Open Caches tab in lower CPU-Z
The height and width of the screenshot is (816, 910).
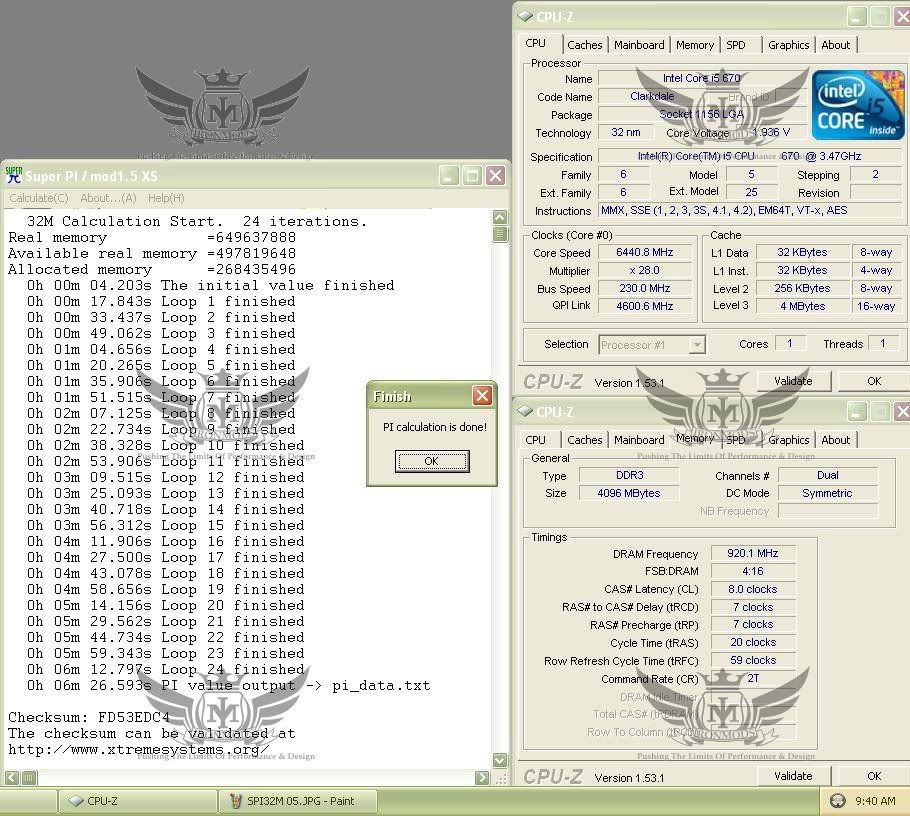(584, 440)
